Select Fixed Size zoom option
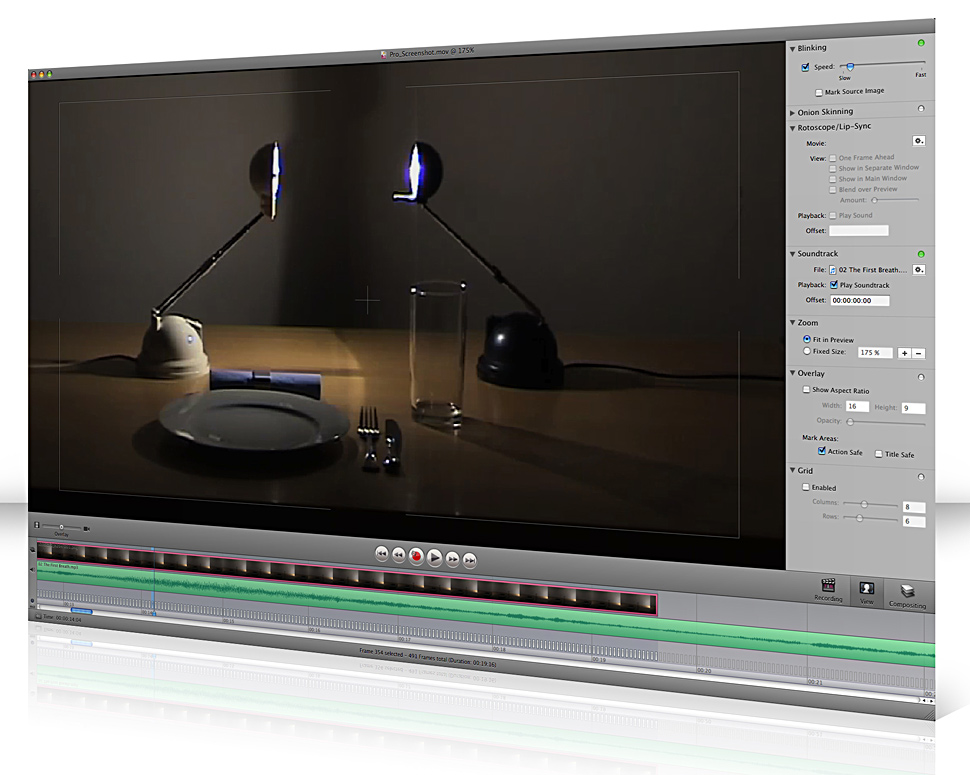 (x=807, y=351)
